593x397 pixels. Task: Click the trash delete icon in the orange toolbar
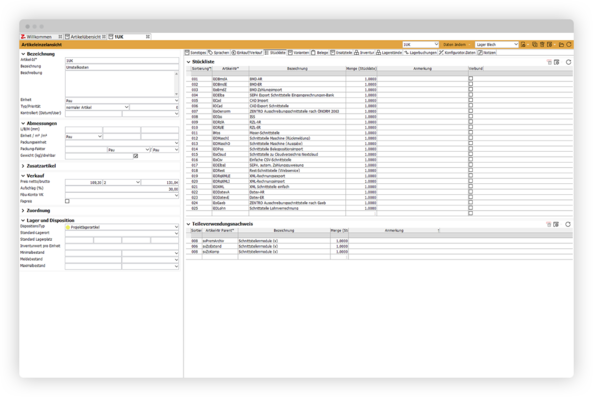pyautogui.click(x=542, y=45)
